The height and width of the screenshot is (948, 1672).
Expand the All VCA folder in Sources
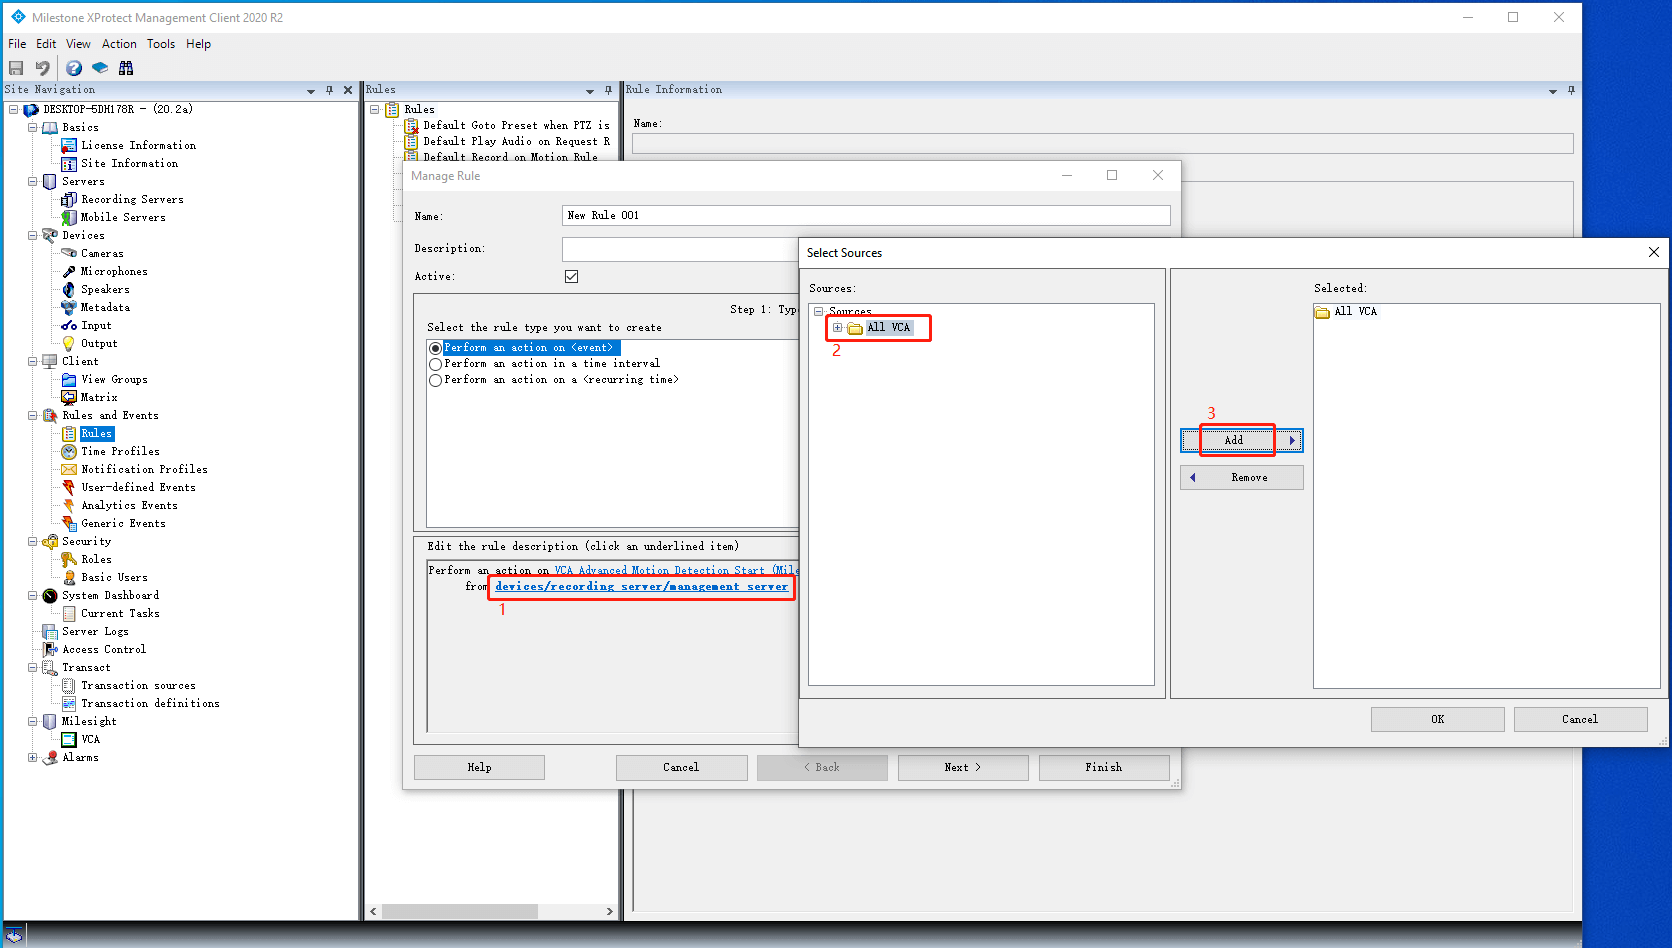tap(837, 327)
